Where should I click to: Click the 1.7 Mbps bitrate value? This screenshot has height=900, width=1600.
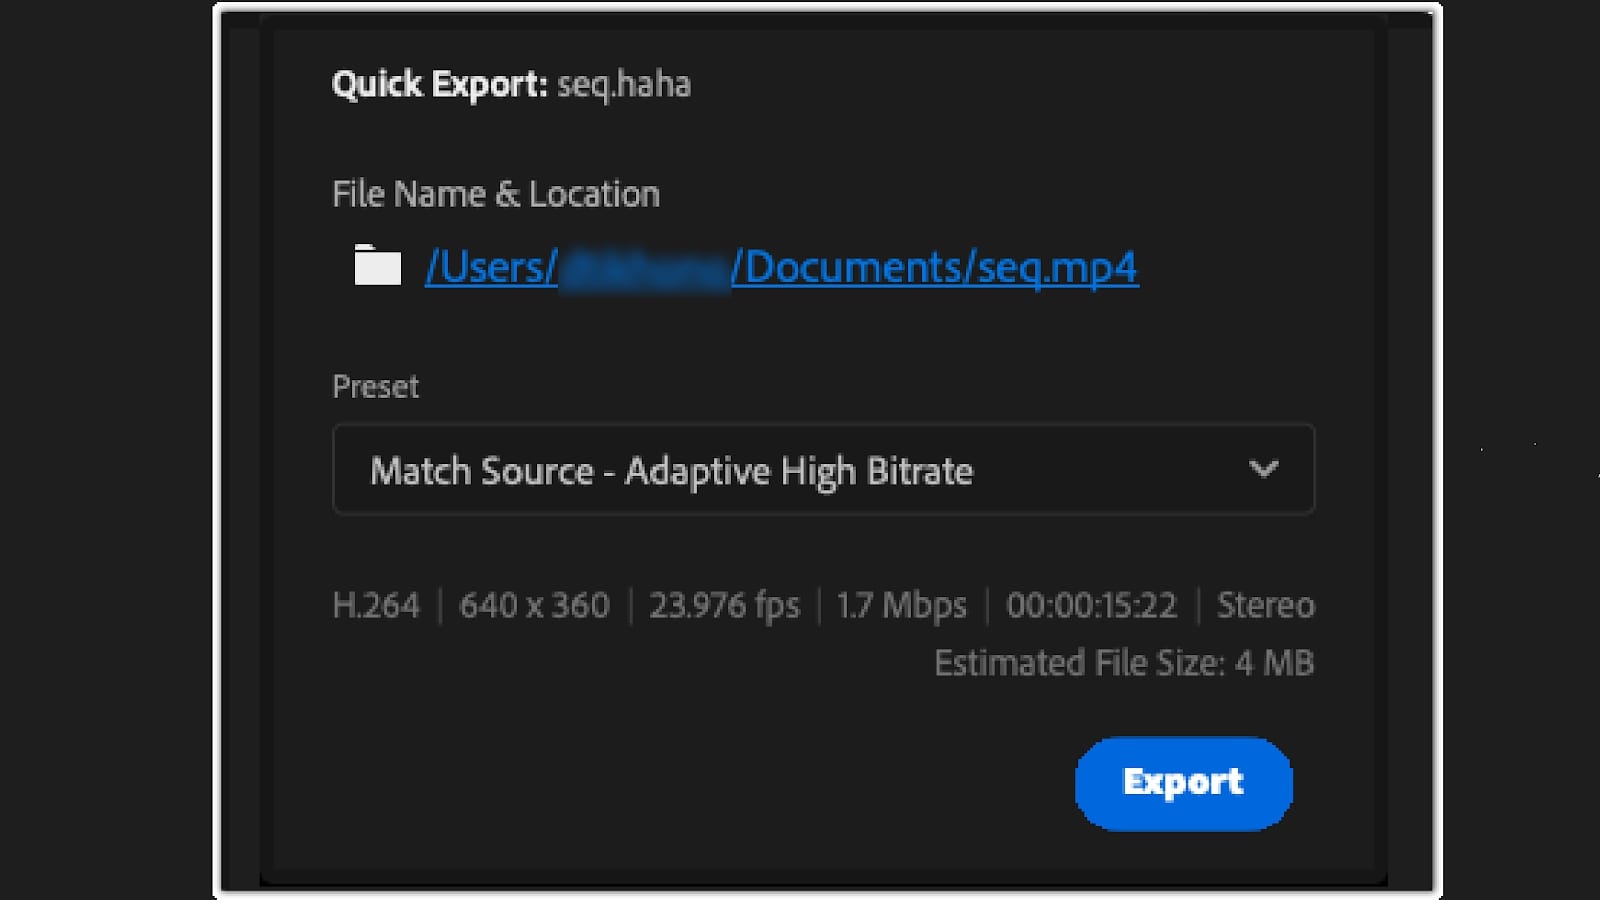click(x=901, y=606)
